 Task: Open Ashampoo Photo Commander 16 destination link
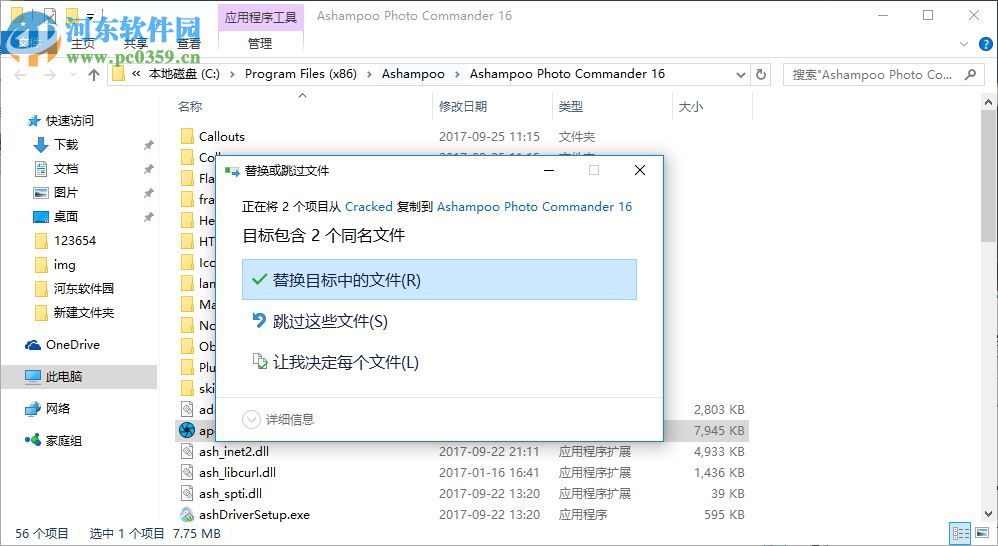(535, 206)
